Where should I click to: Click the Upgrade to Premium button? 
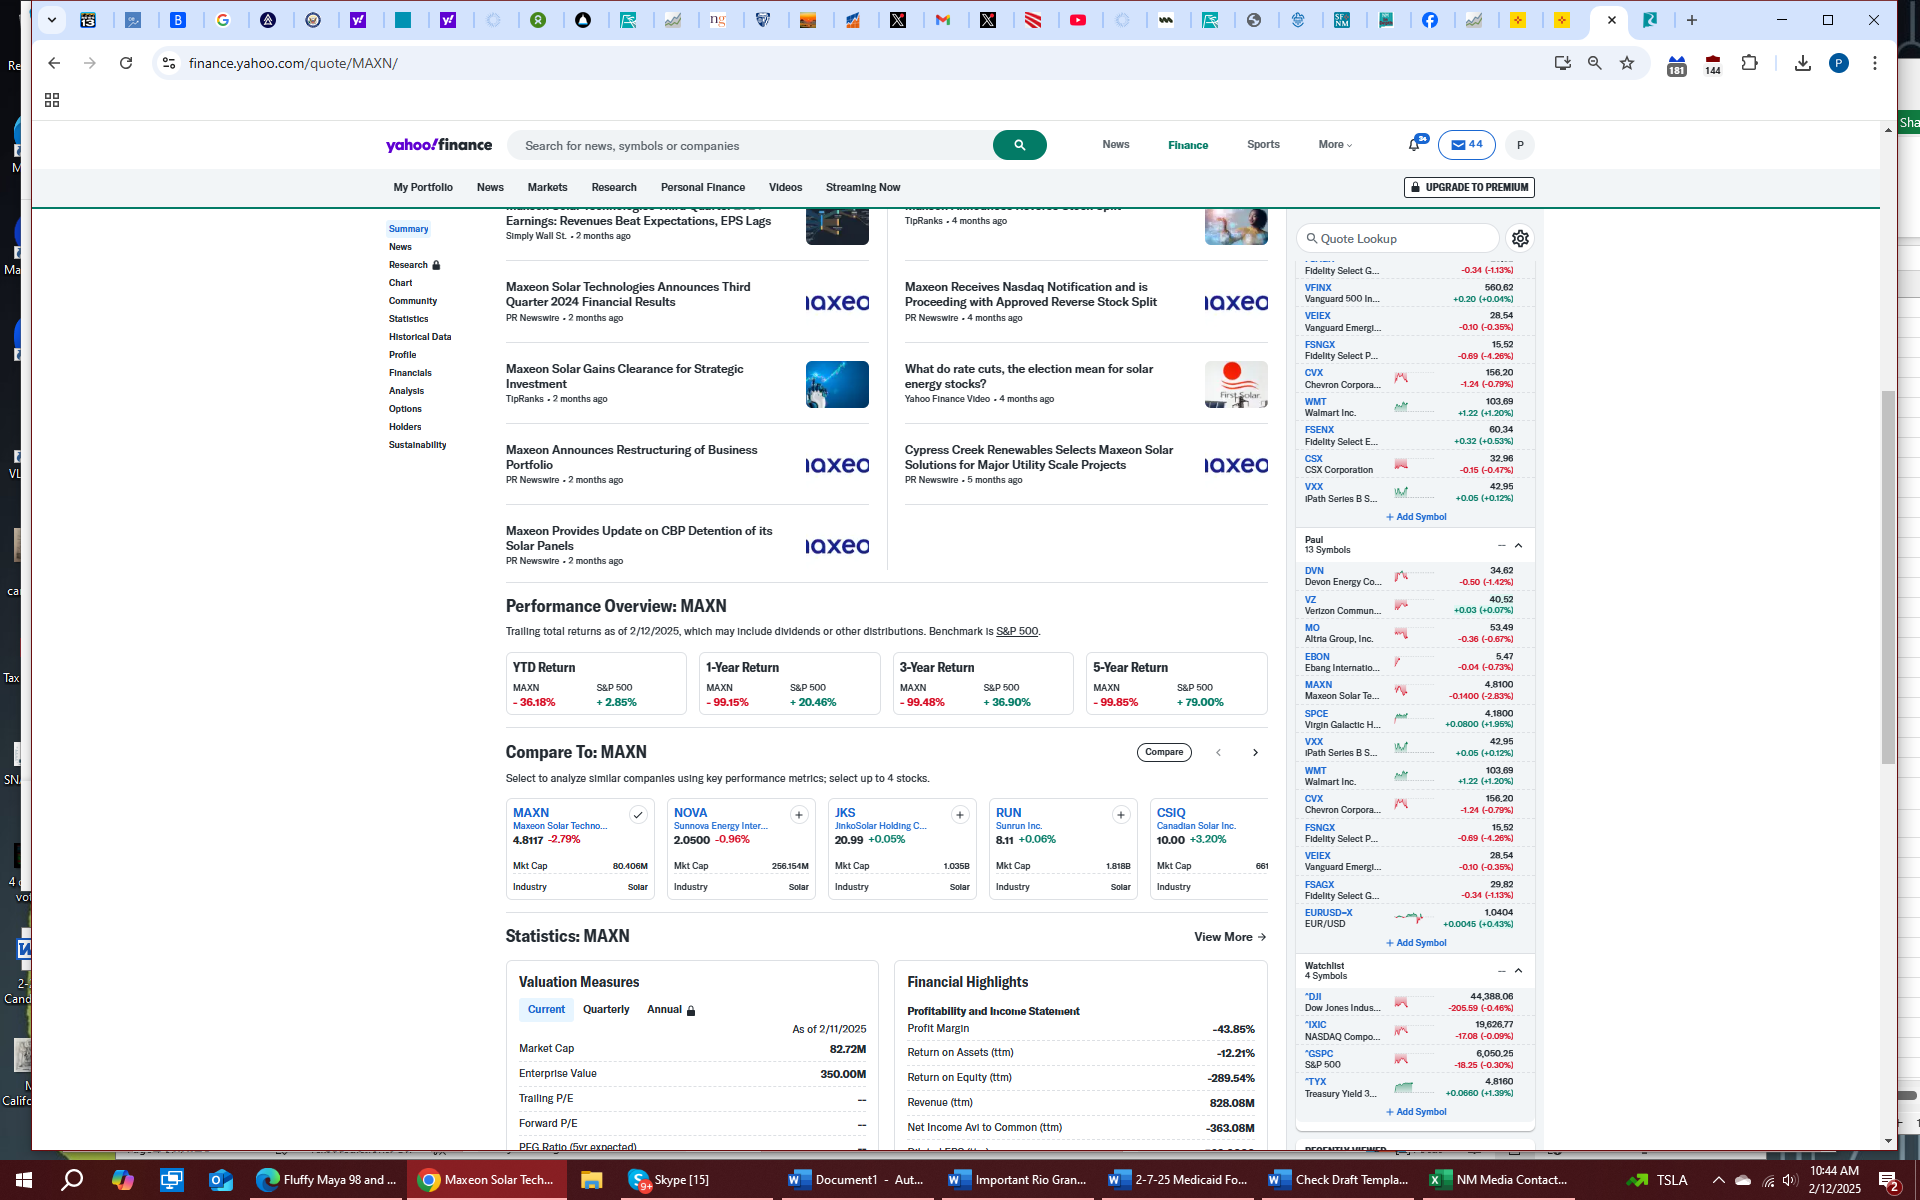pos(1468,187)
